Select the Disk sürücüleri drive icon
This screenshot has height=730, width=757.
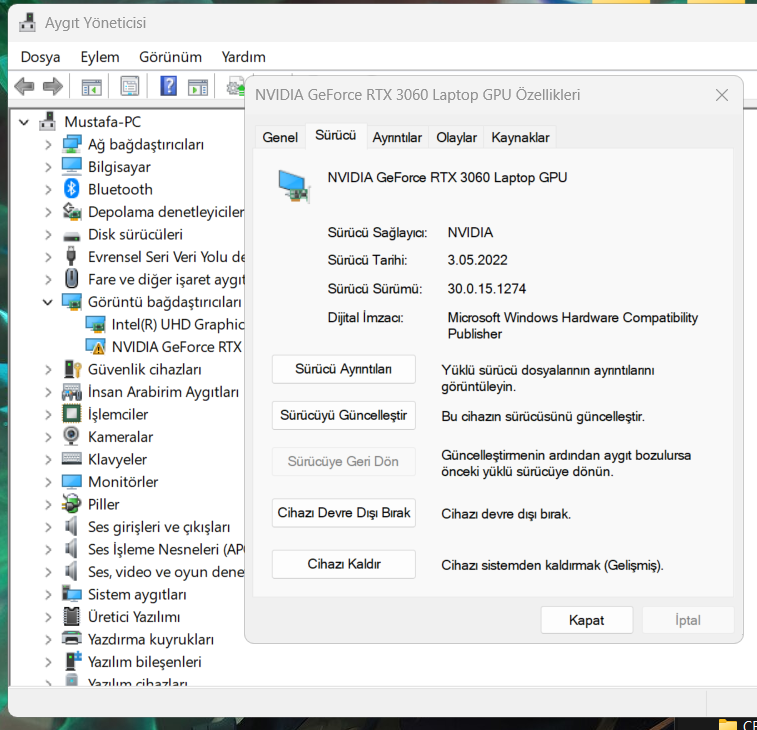coord(71,237)
